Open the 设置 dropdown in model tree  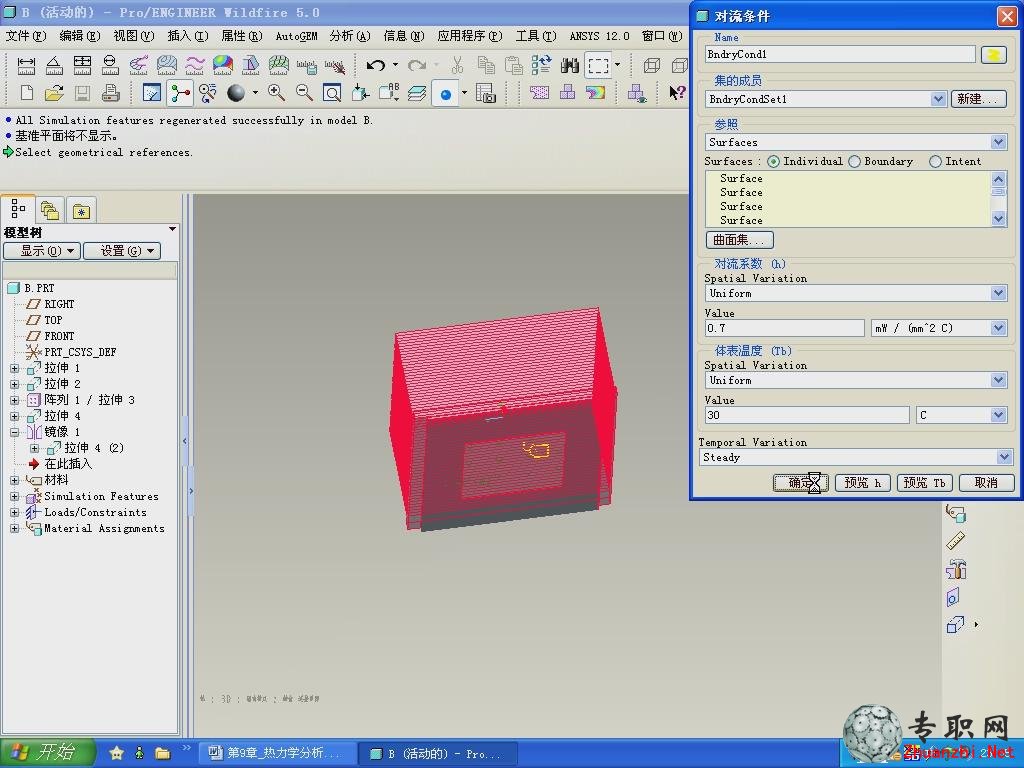click(122, 251)
